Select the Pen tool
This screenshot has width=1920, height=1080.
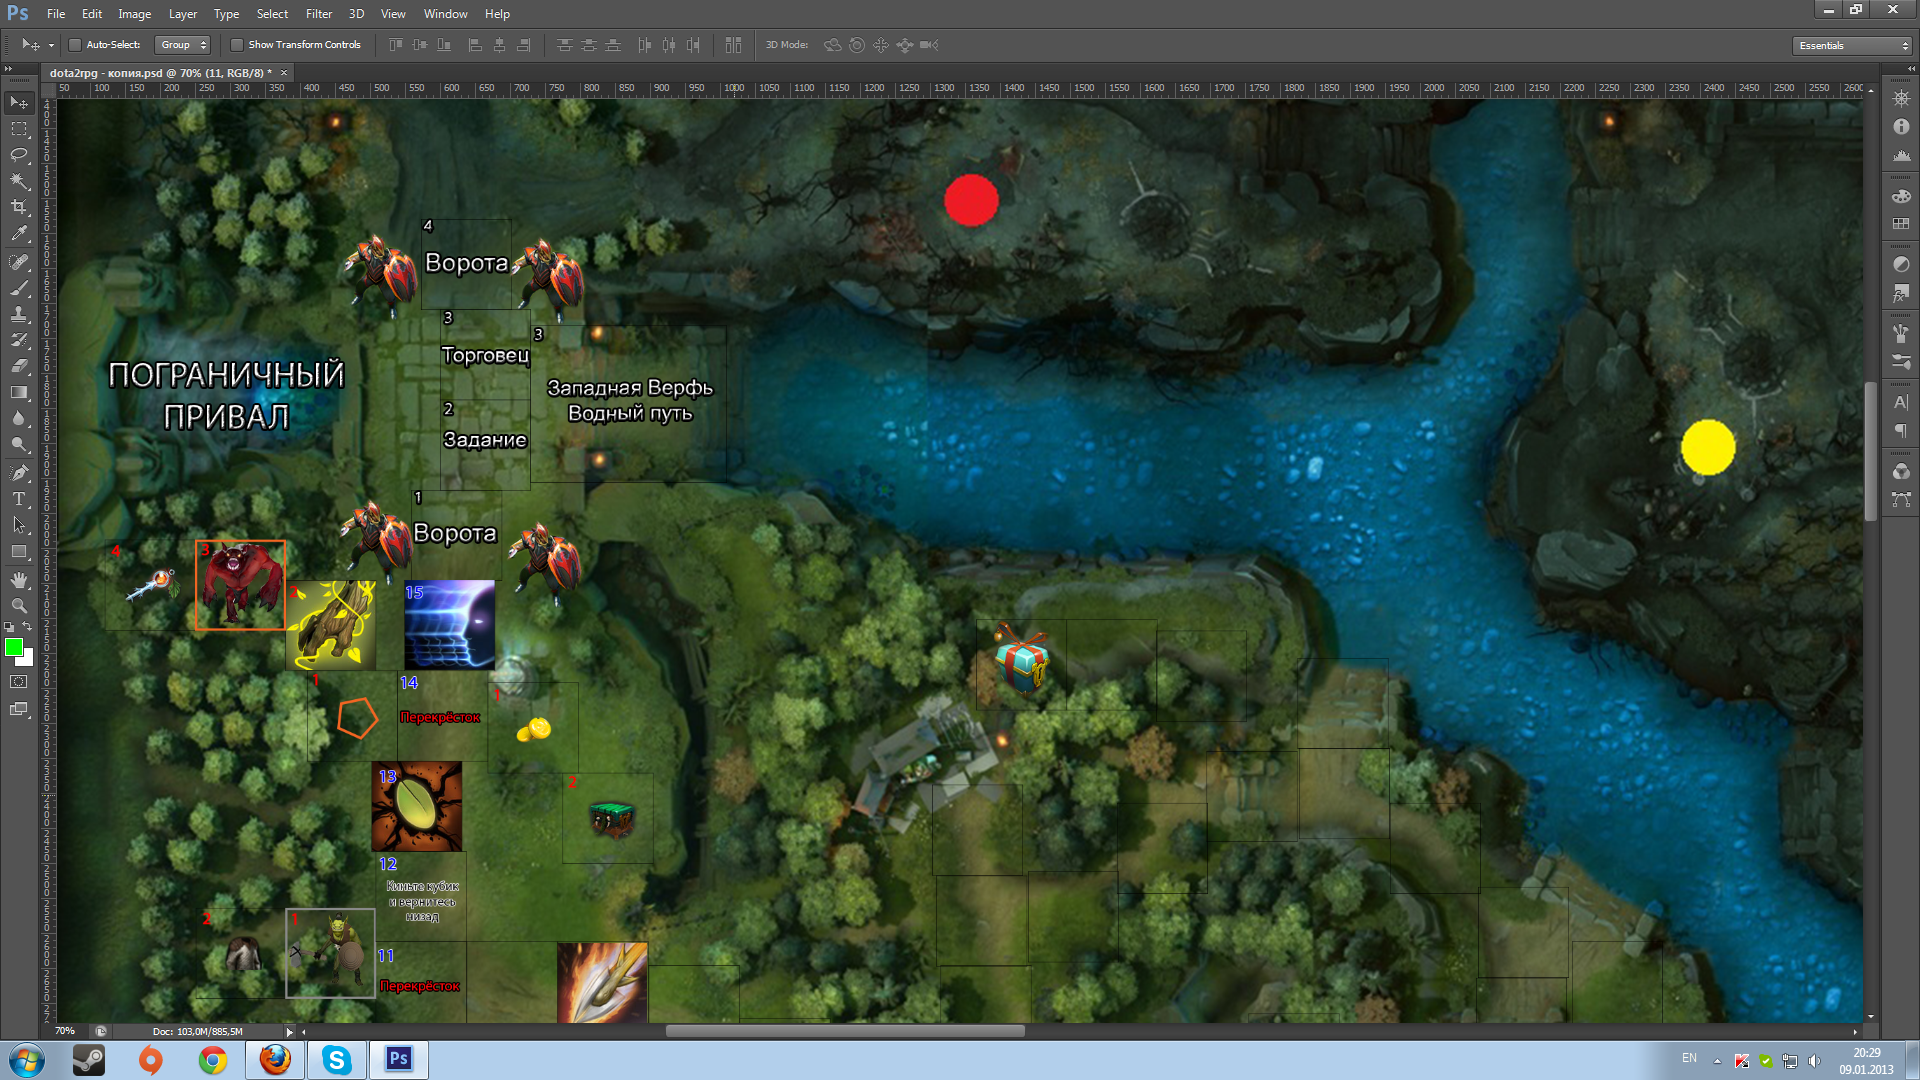pyautogui.click(x=19, y=472)
